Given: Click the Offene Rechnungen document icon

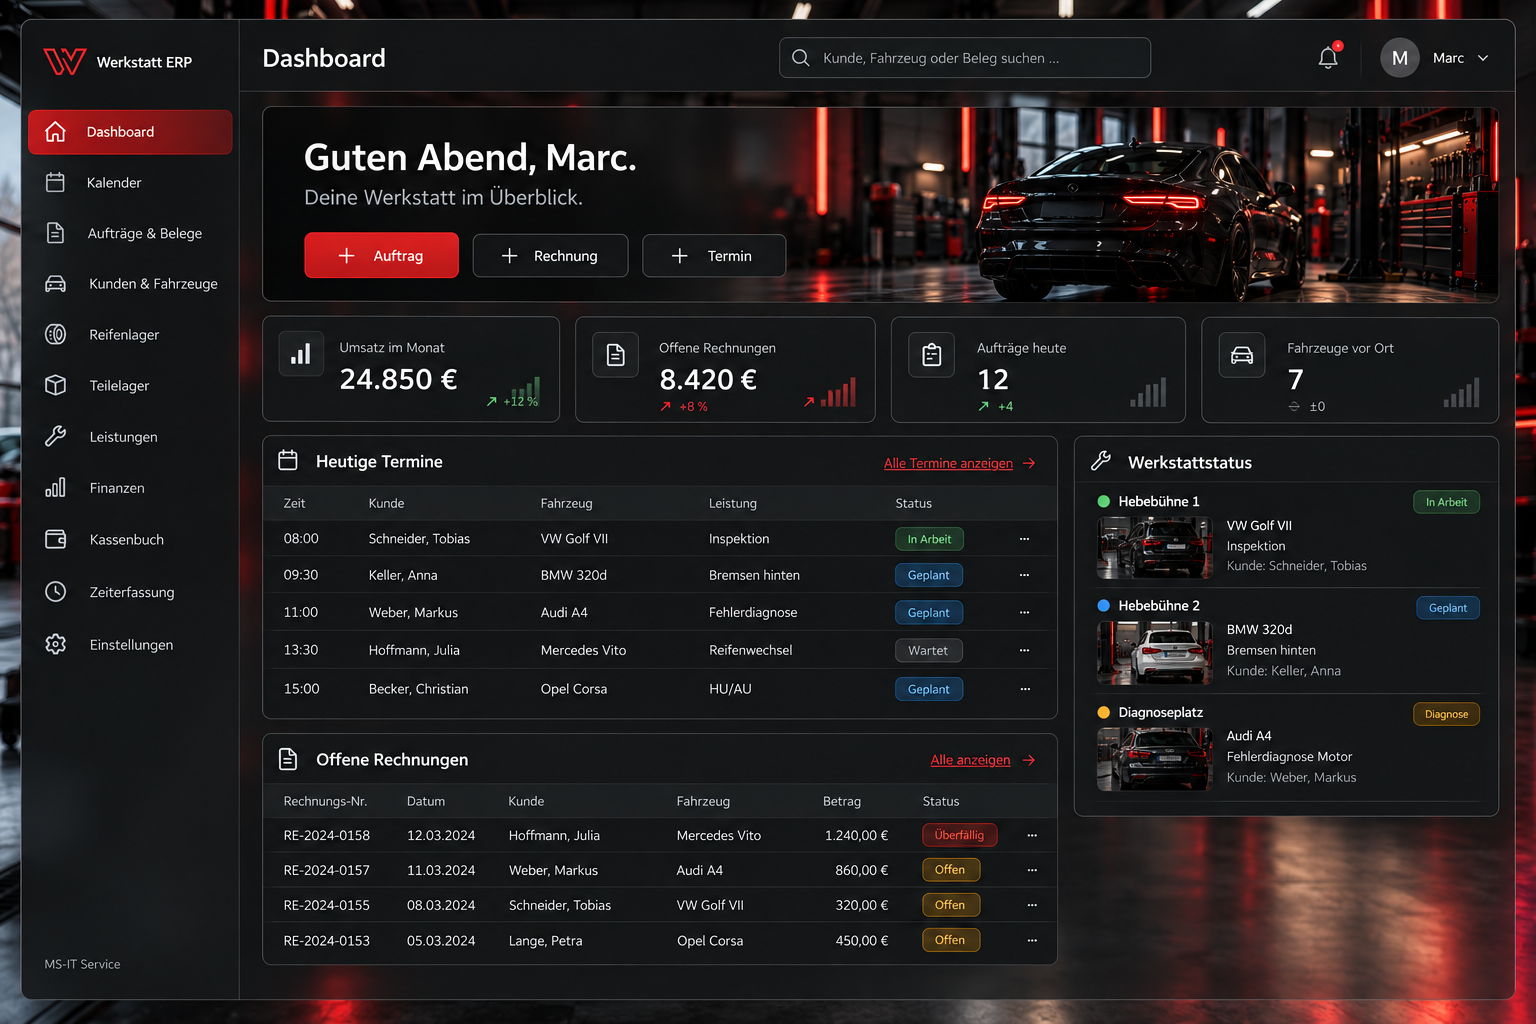Looking at the screenshot, I should tap(616, 355).
